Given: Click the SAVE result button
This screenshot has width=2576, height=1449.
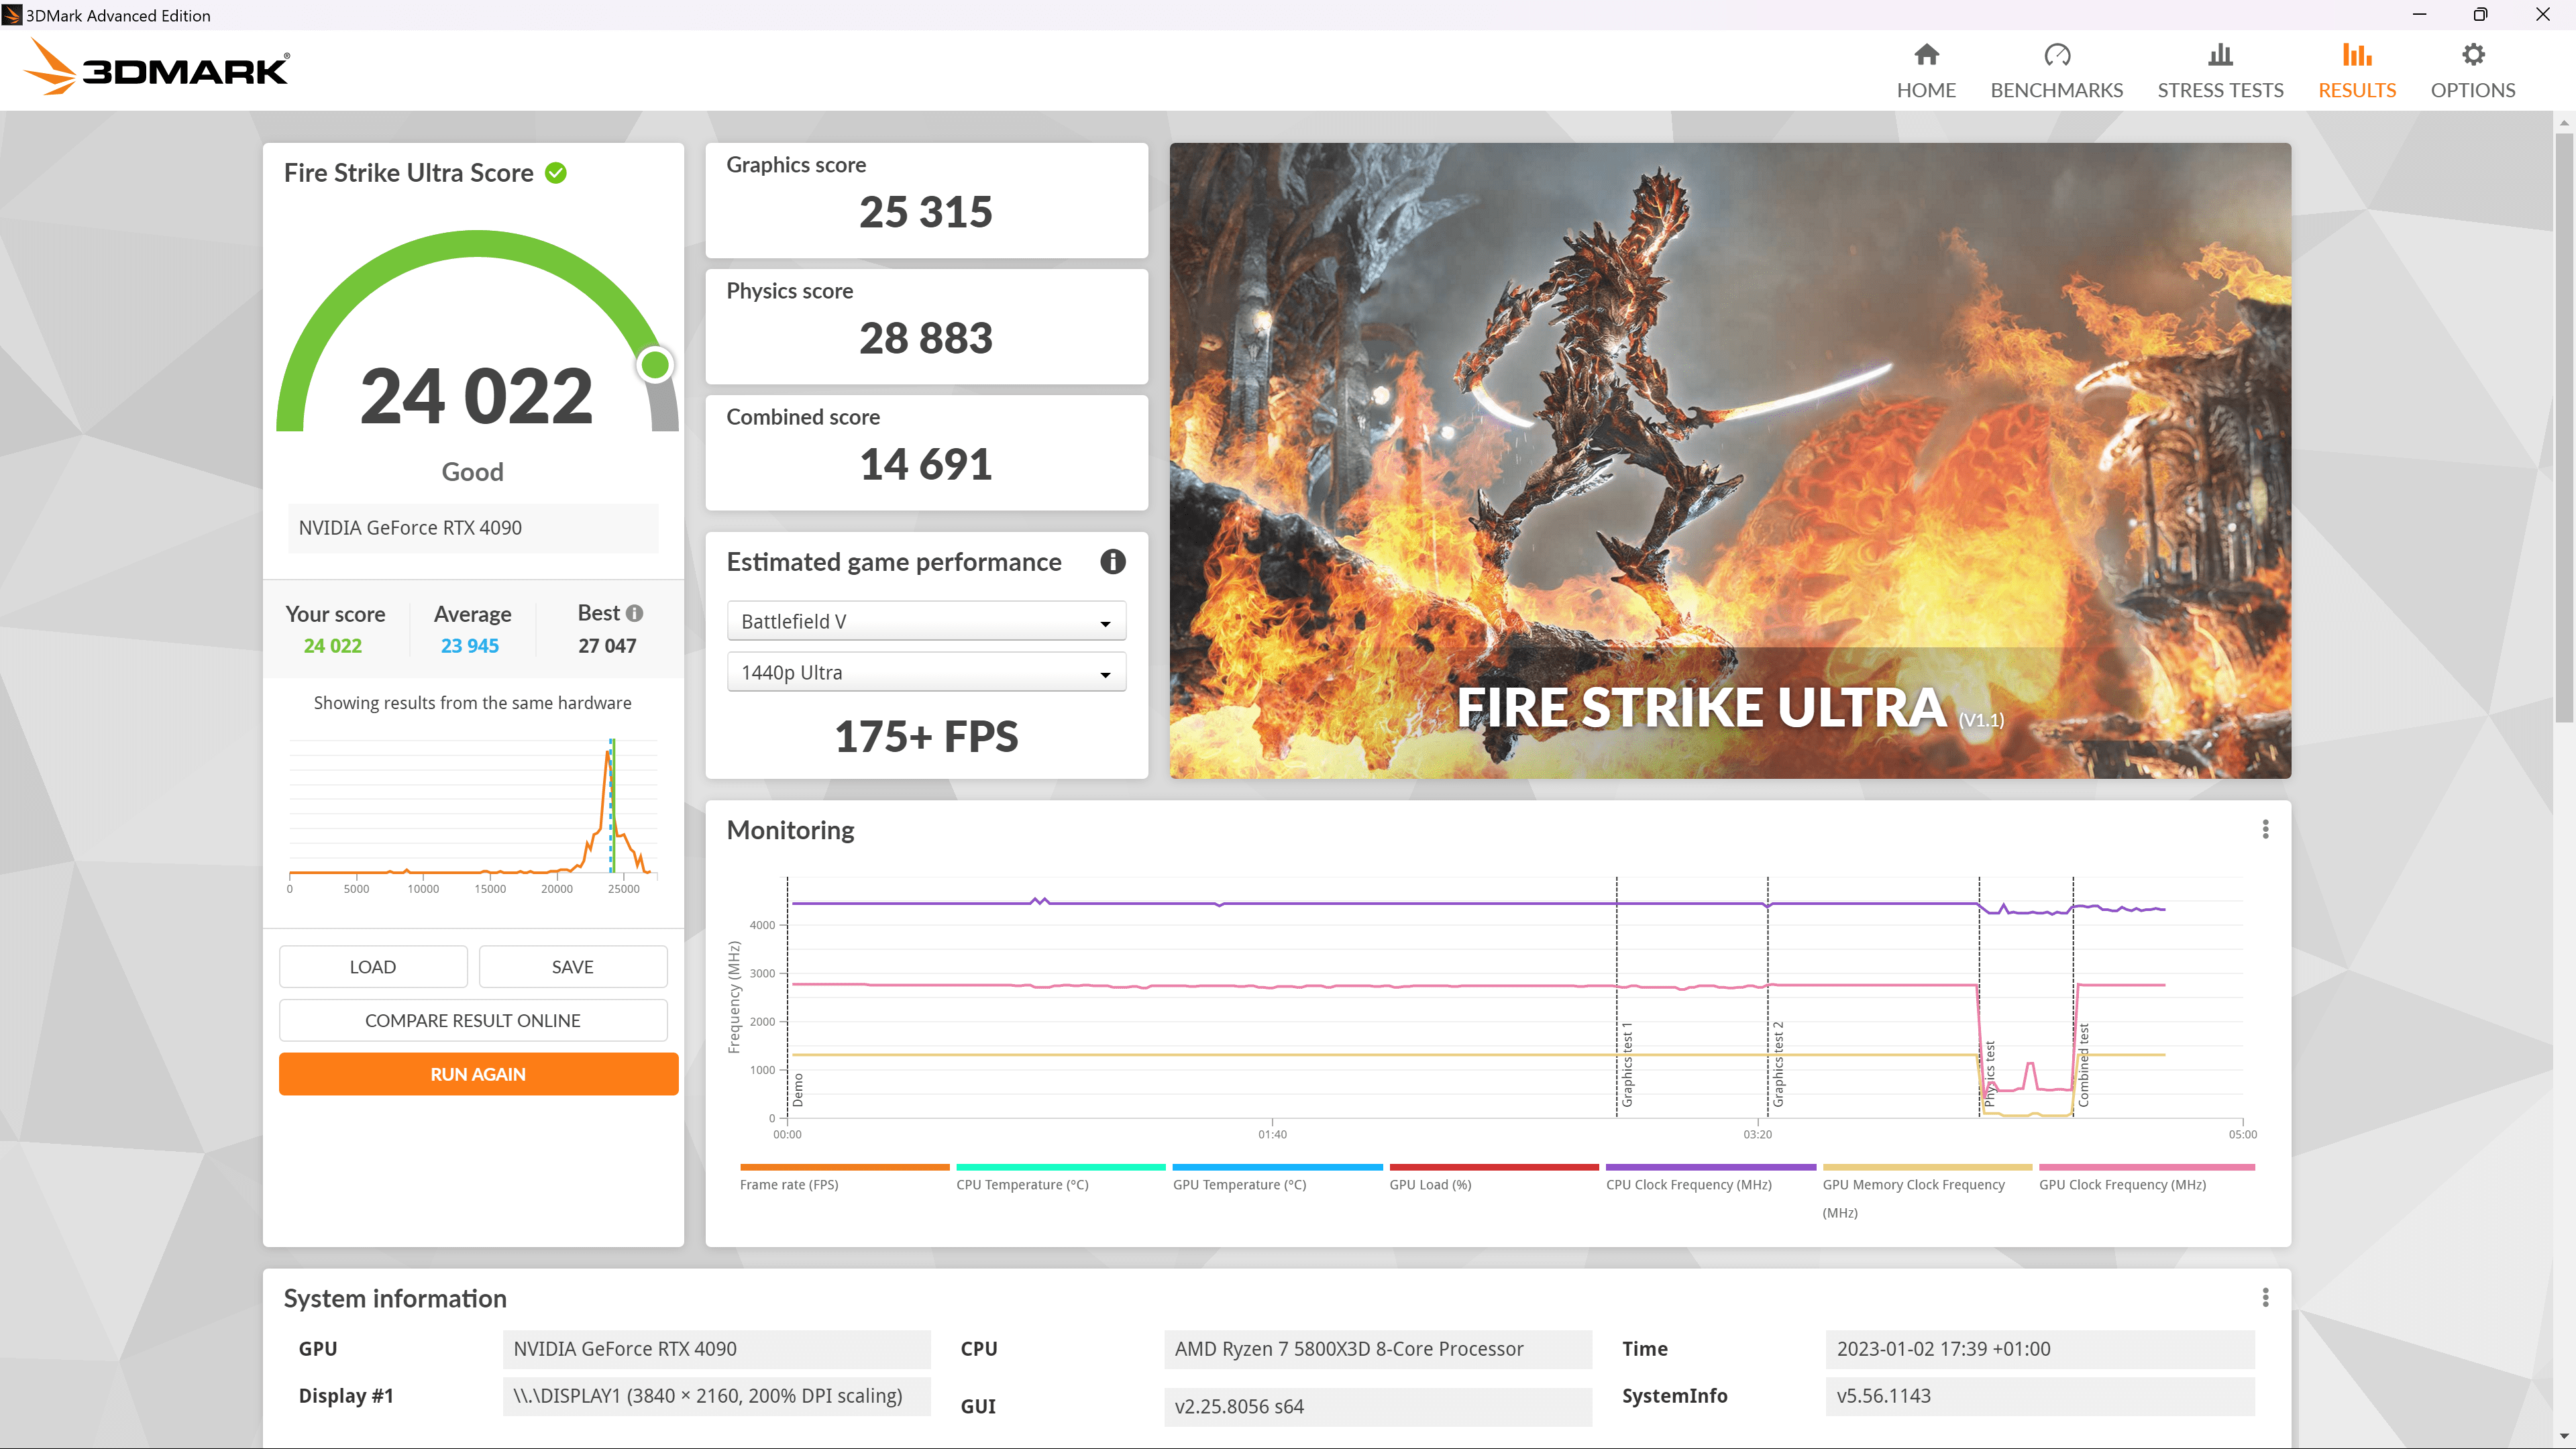Looking at the screenshot, I should coord(572,967).
